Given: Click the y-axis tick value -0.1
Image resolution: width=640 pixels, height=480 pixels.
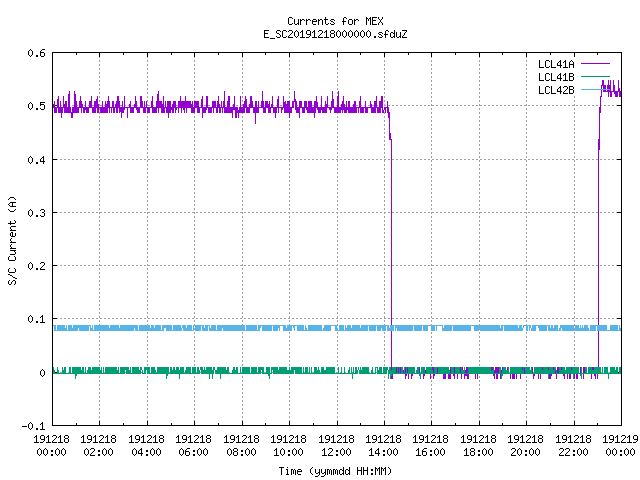Looking at the screenshot, I should coord(33,426).
